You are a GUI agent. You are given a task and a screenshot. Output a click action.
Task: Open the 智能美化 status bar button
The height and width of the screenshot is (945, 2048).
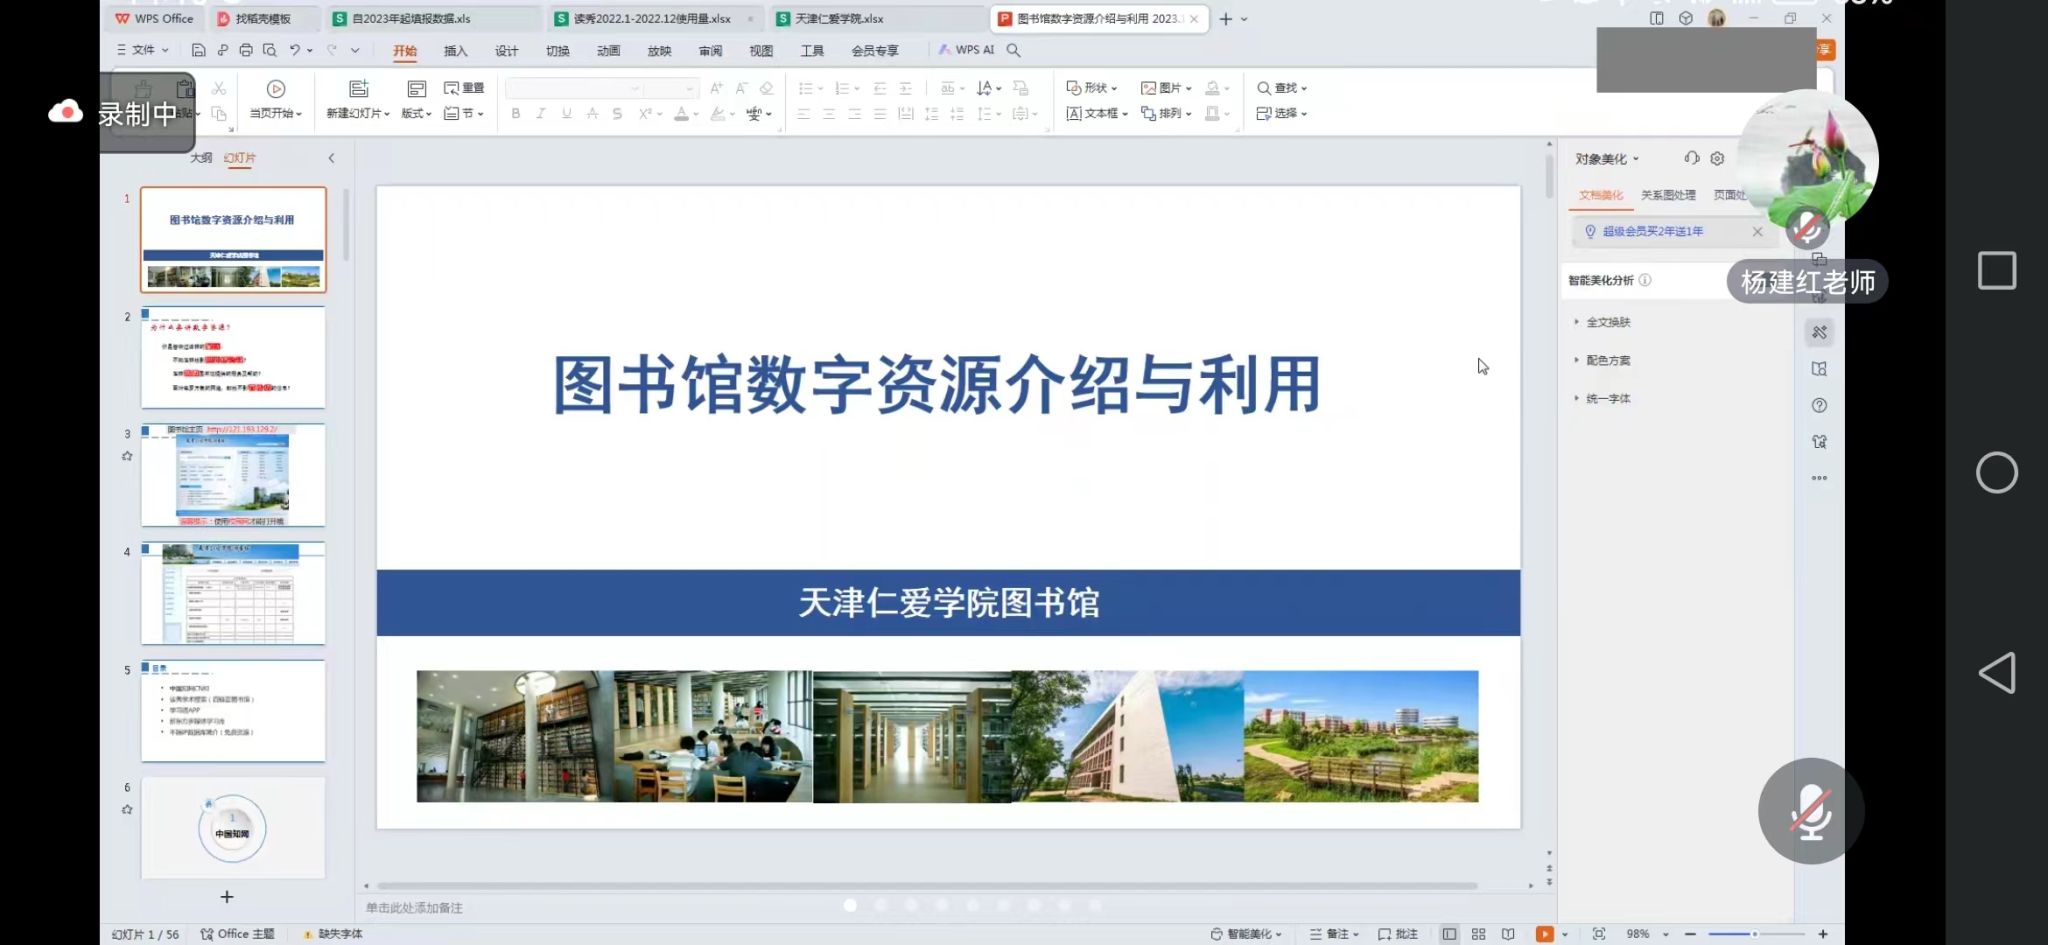pos(1246,934)
